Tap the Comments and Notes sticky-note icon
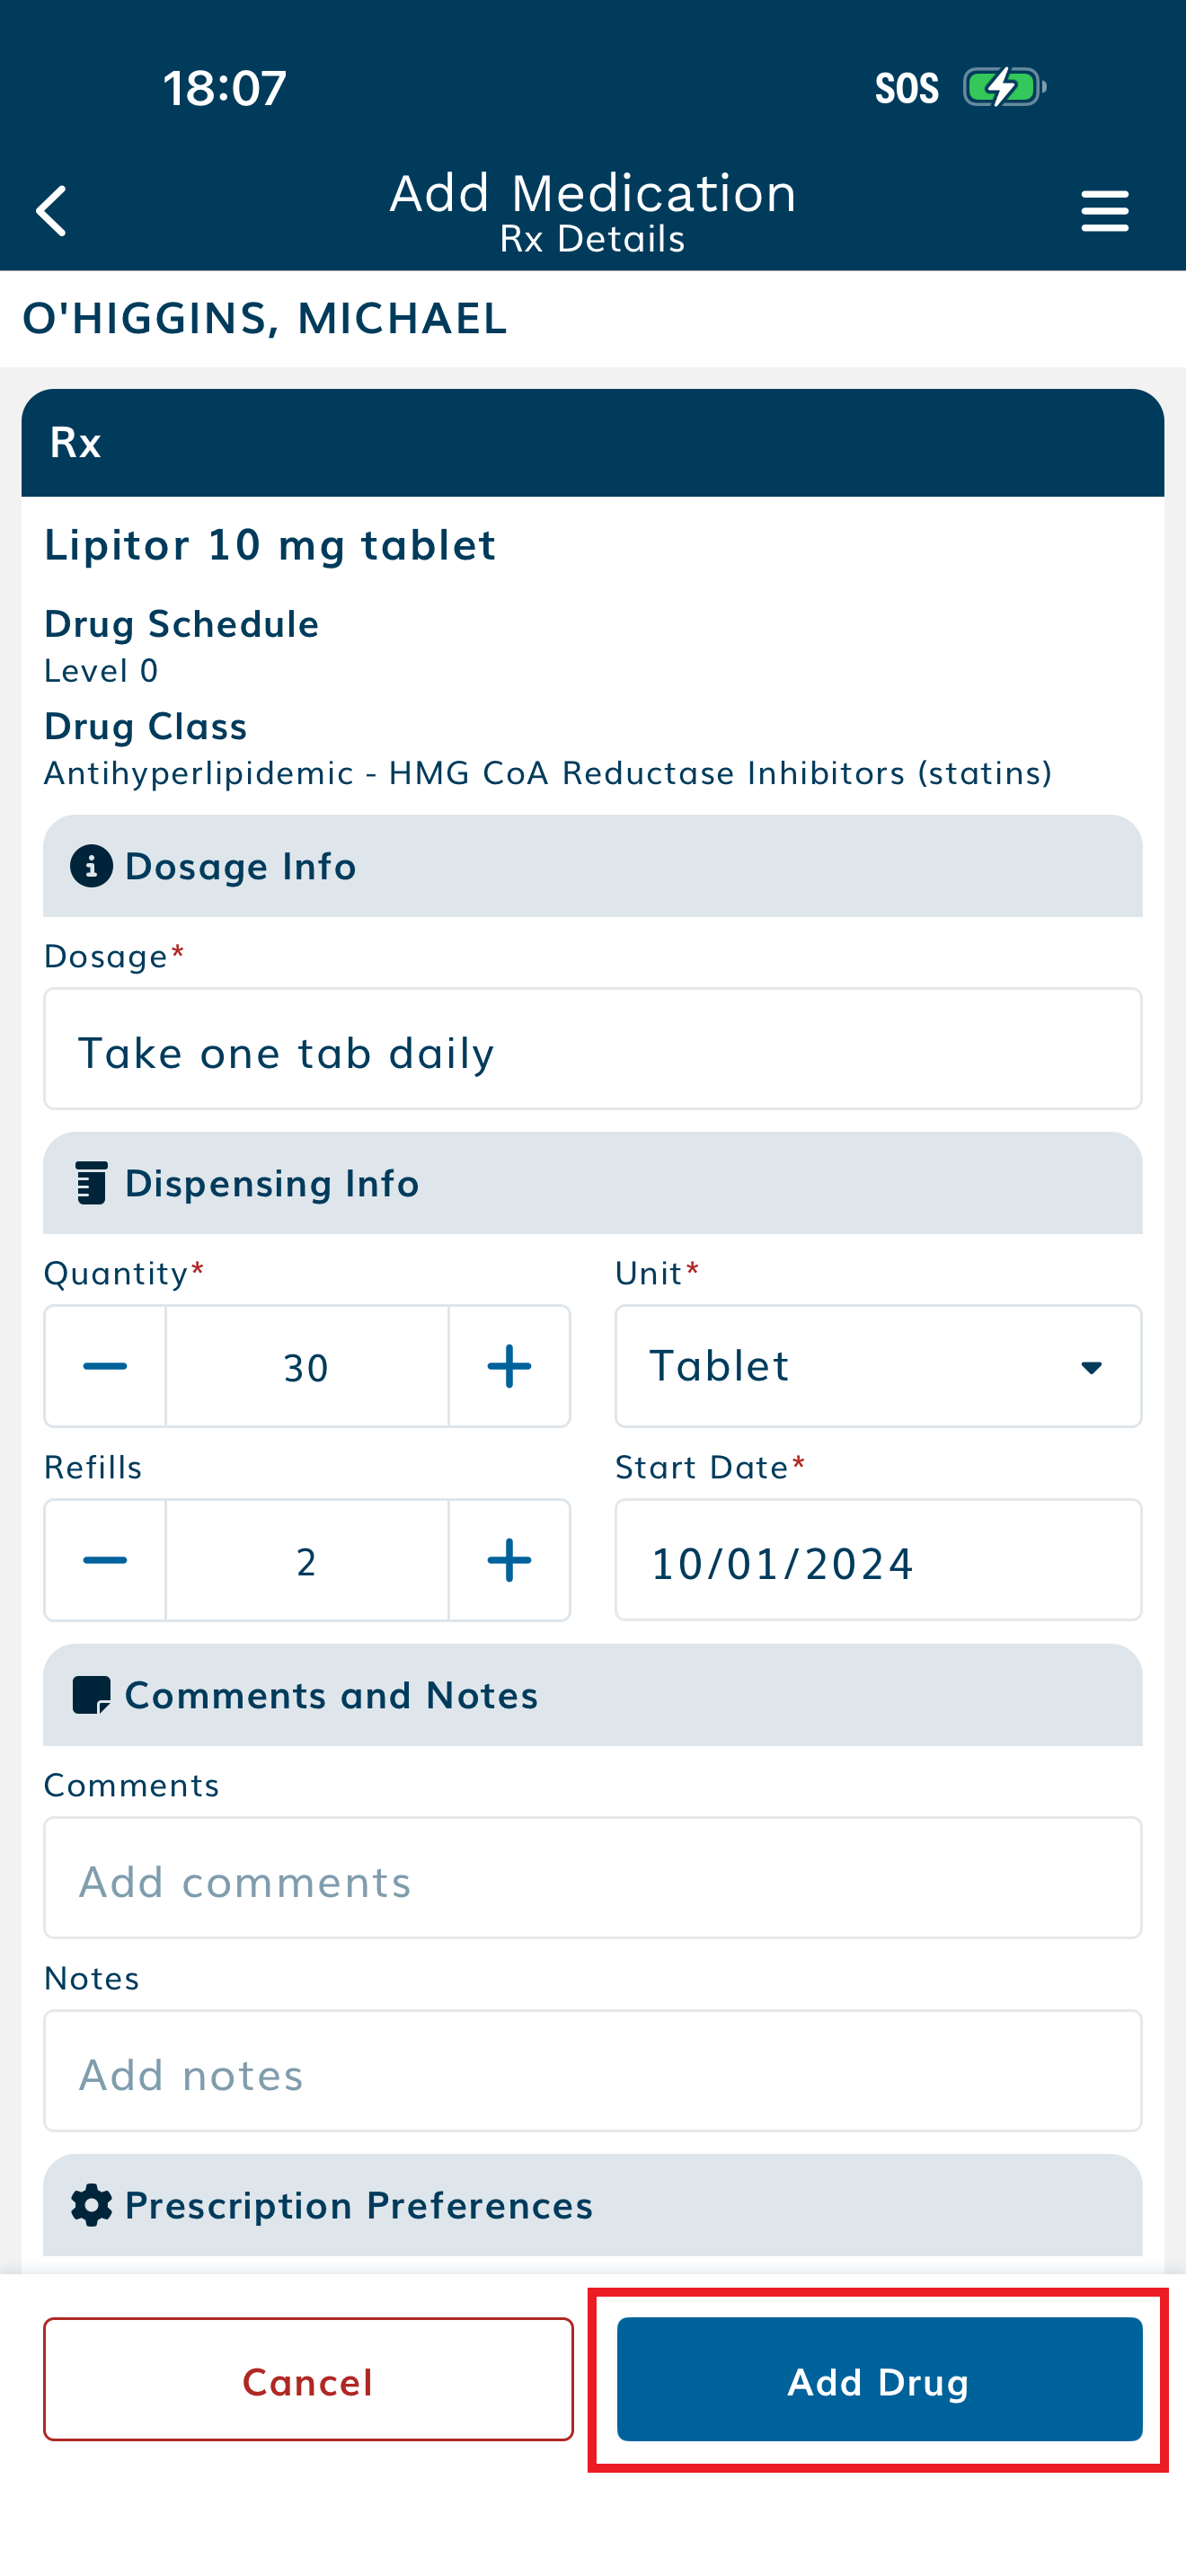This screenshot has width=1186, height=2576. (91, 1695)
